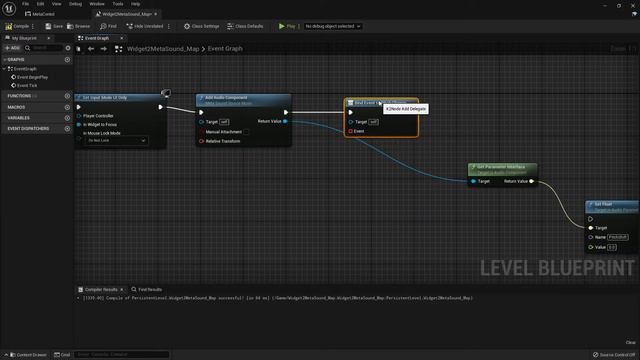
Task: Start Play in editor
Action: (287, 26)
